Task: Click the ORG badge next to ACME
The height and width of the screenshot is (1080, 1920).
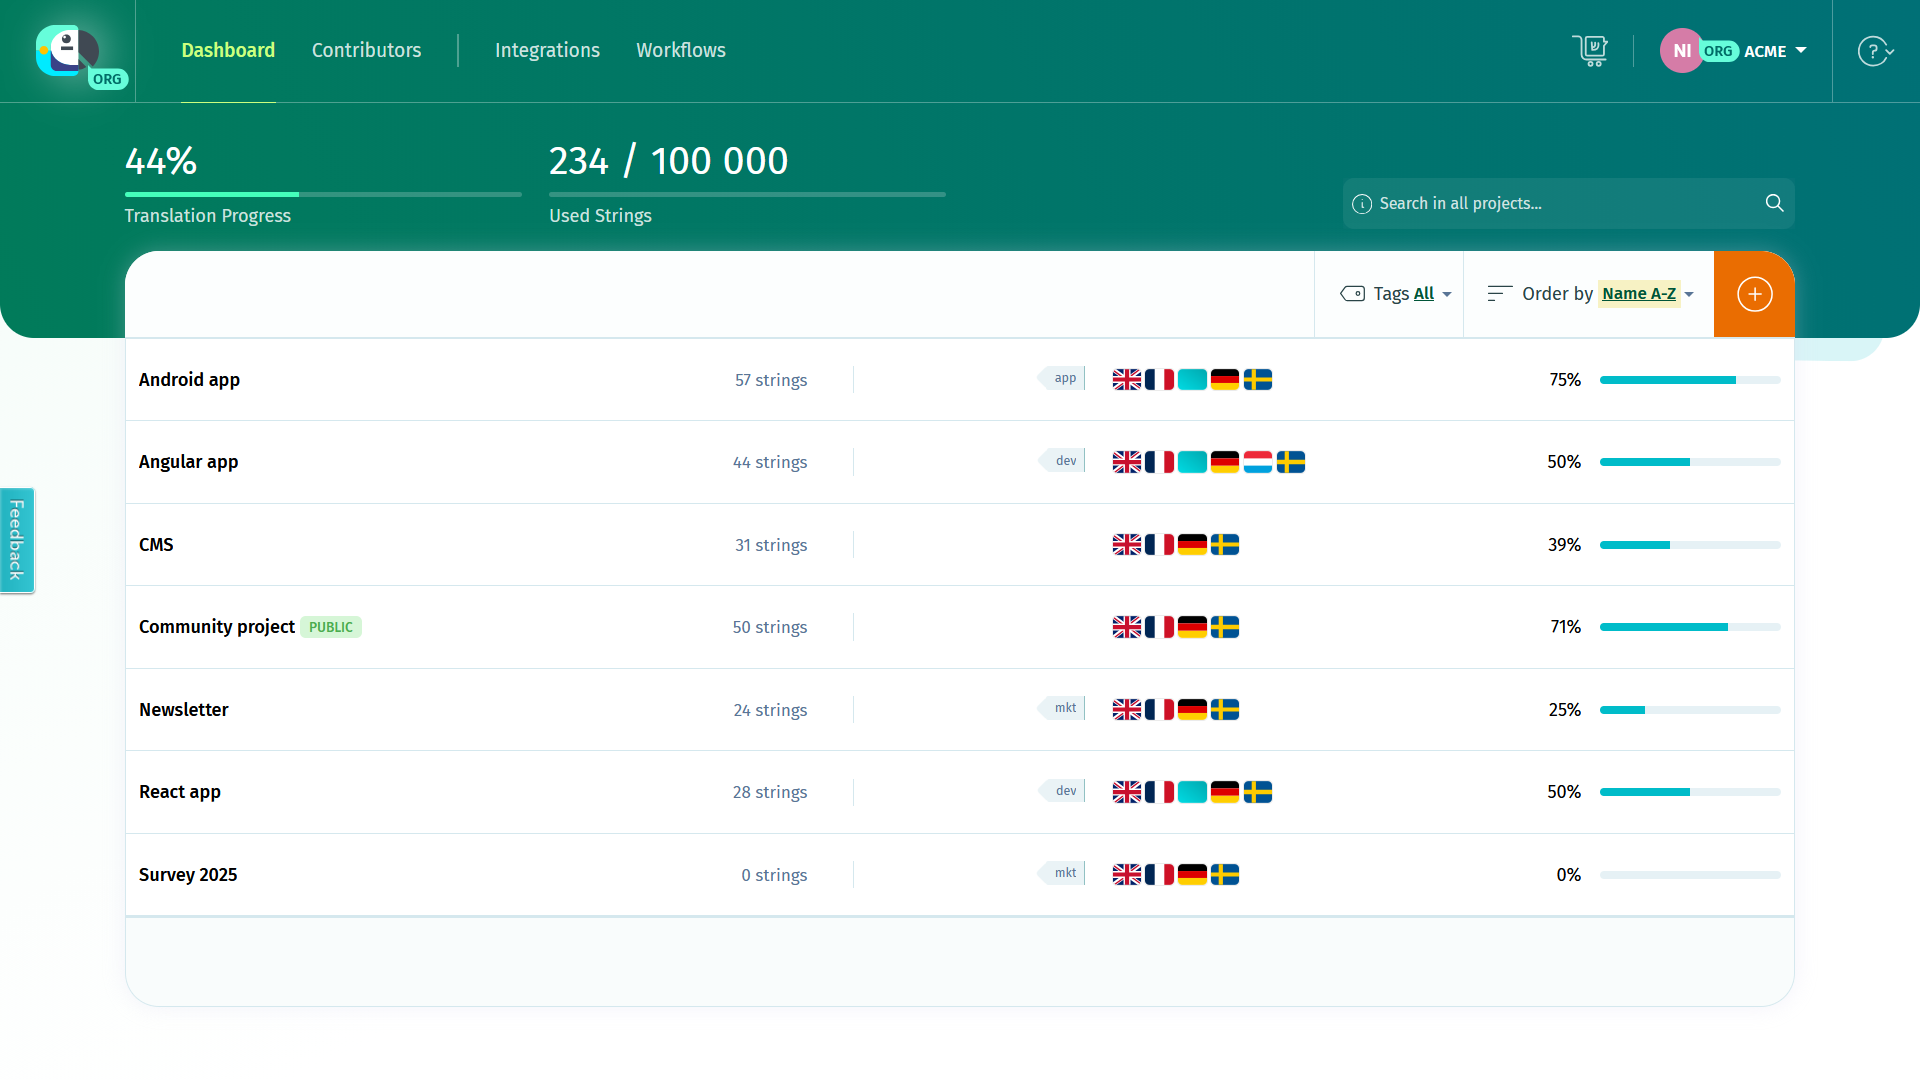Action: pos(1718,51)
